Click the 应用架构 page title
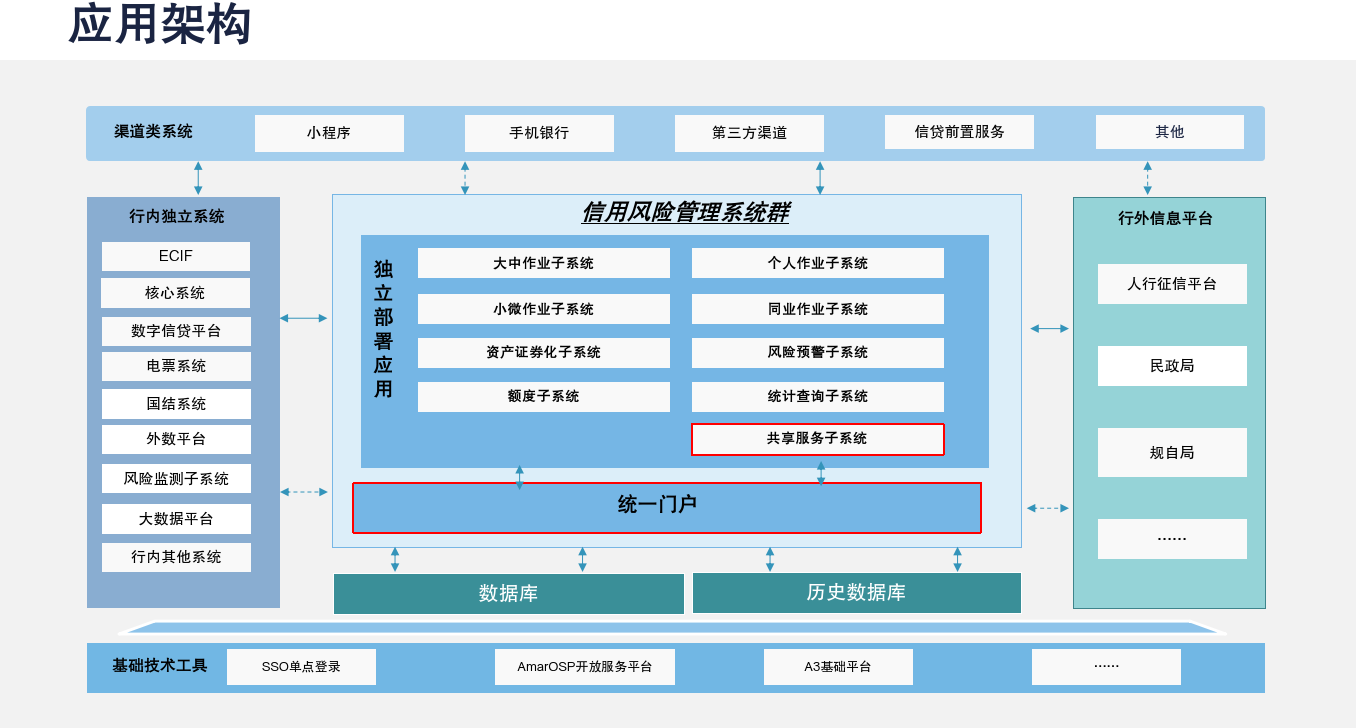The width and height of the screenshot is (1356, 728). pos(160,24)
